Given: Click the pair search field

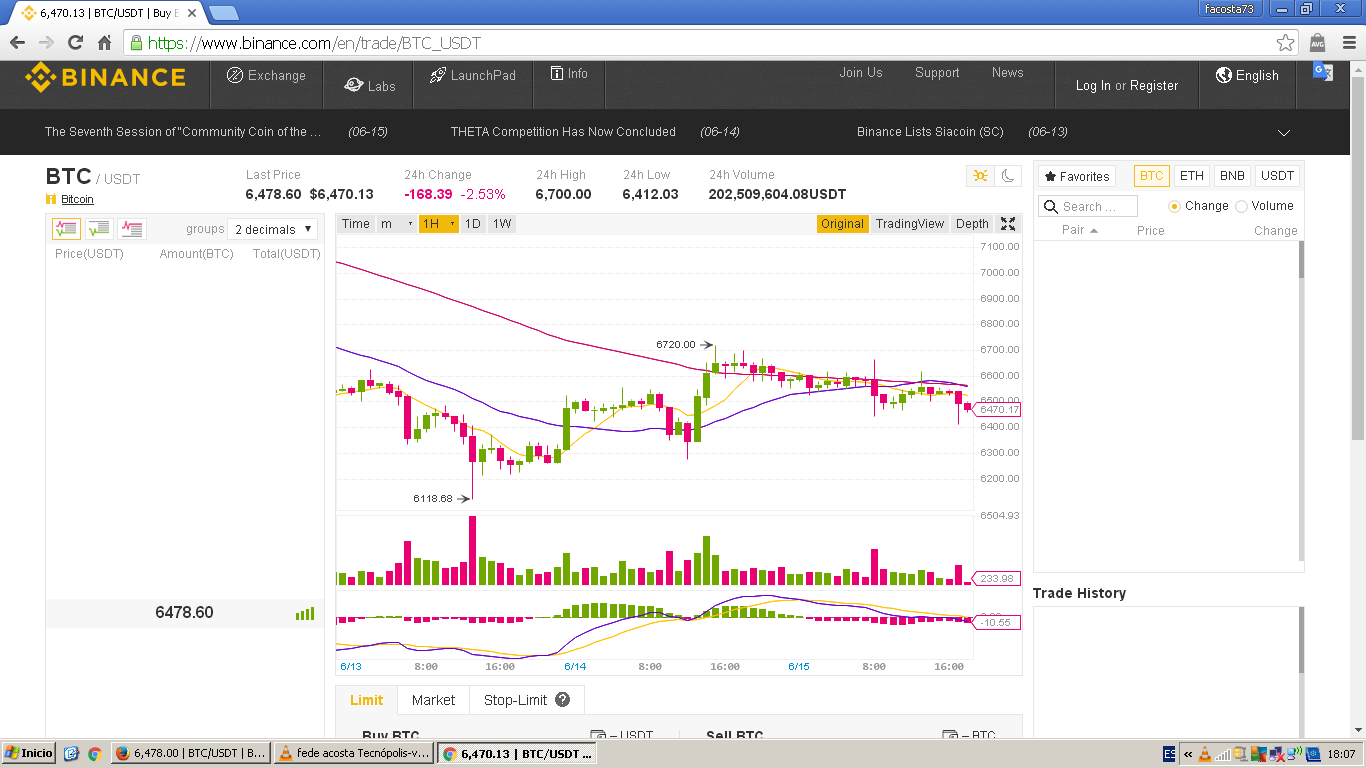Looking at the screenshot, I should [x=1088, y=206].
